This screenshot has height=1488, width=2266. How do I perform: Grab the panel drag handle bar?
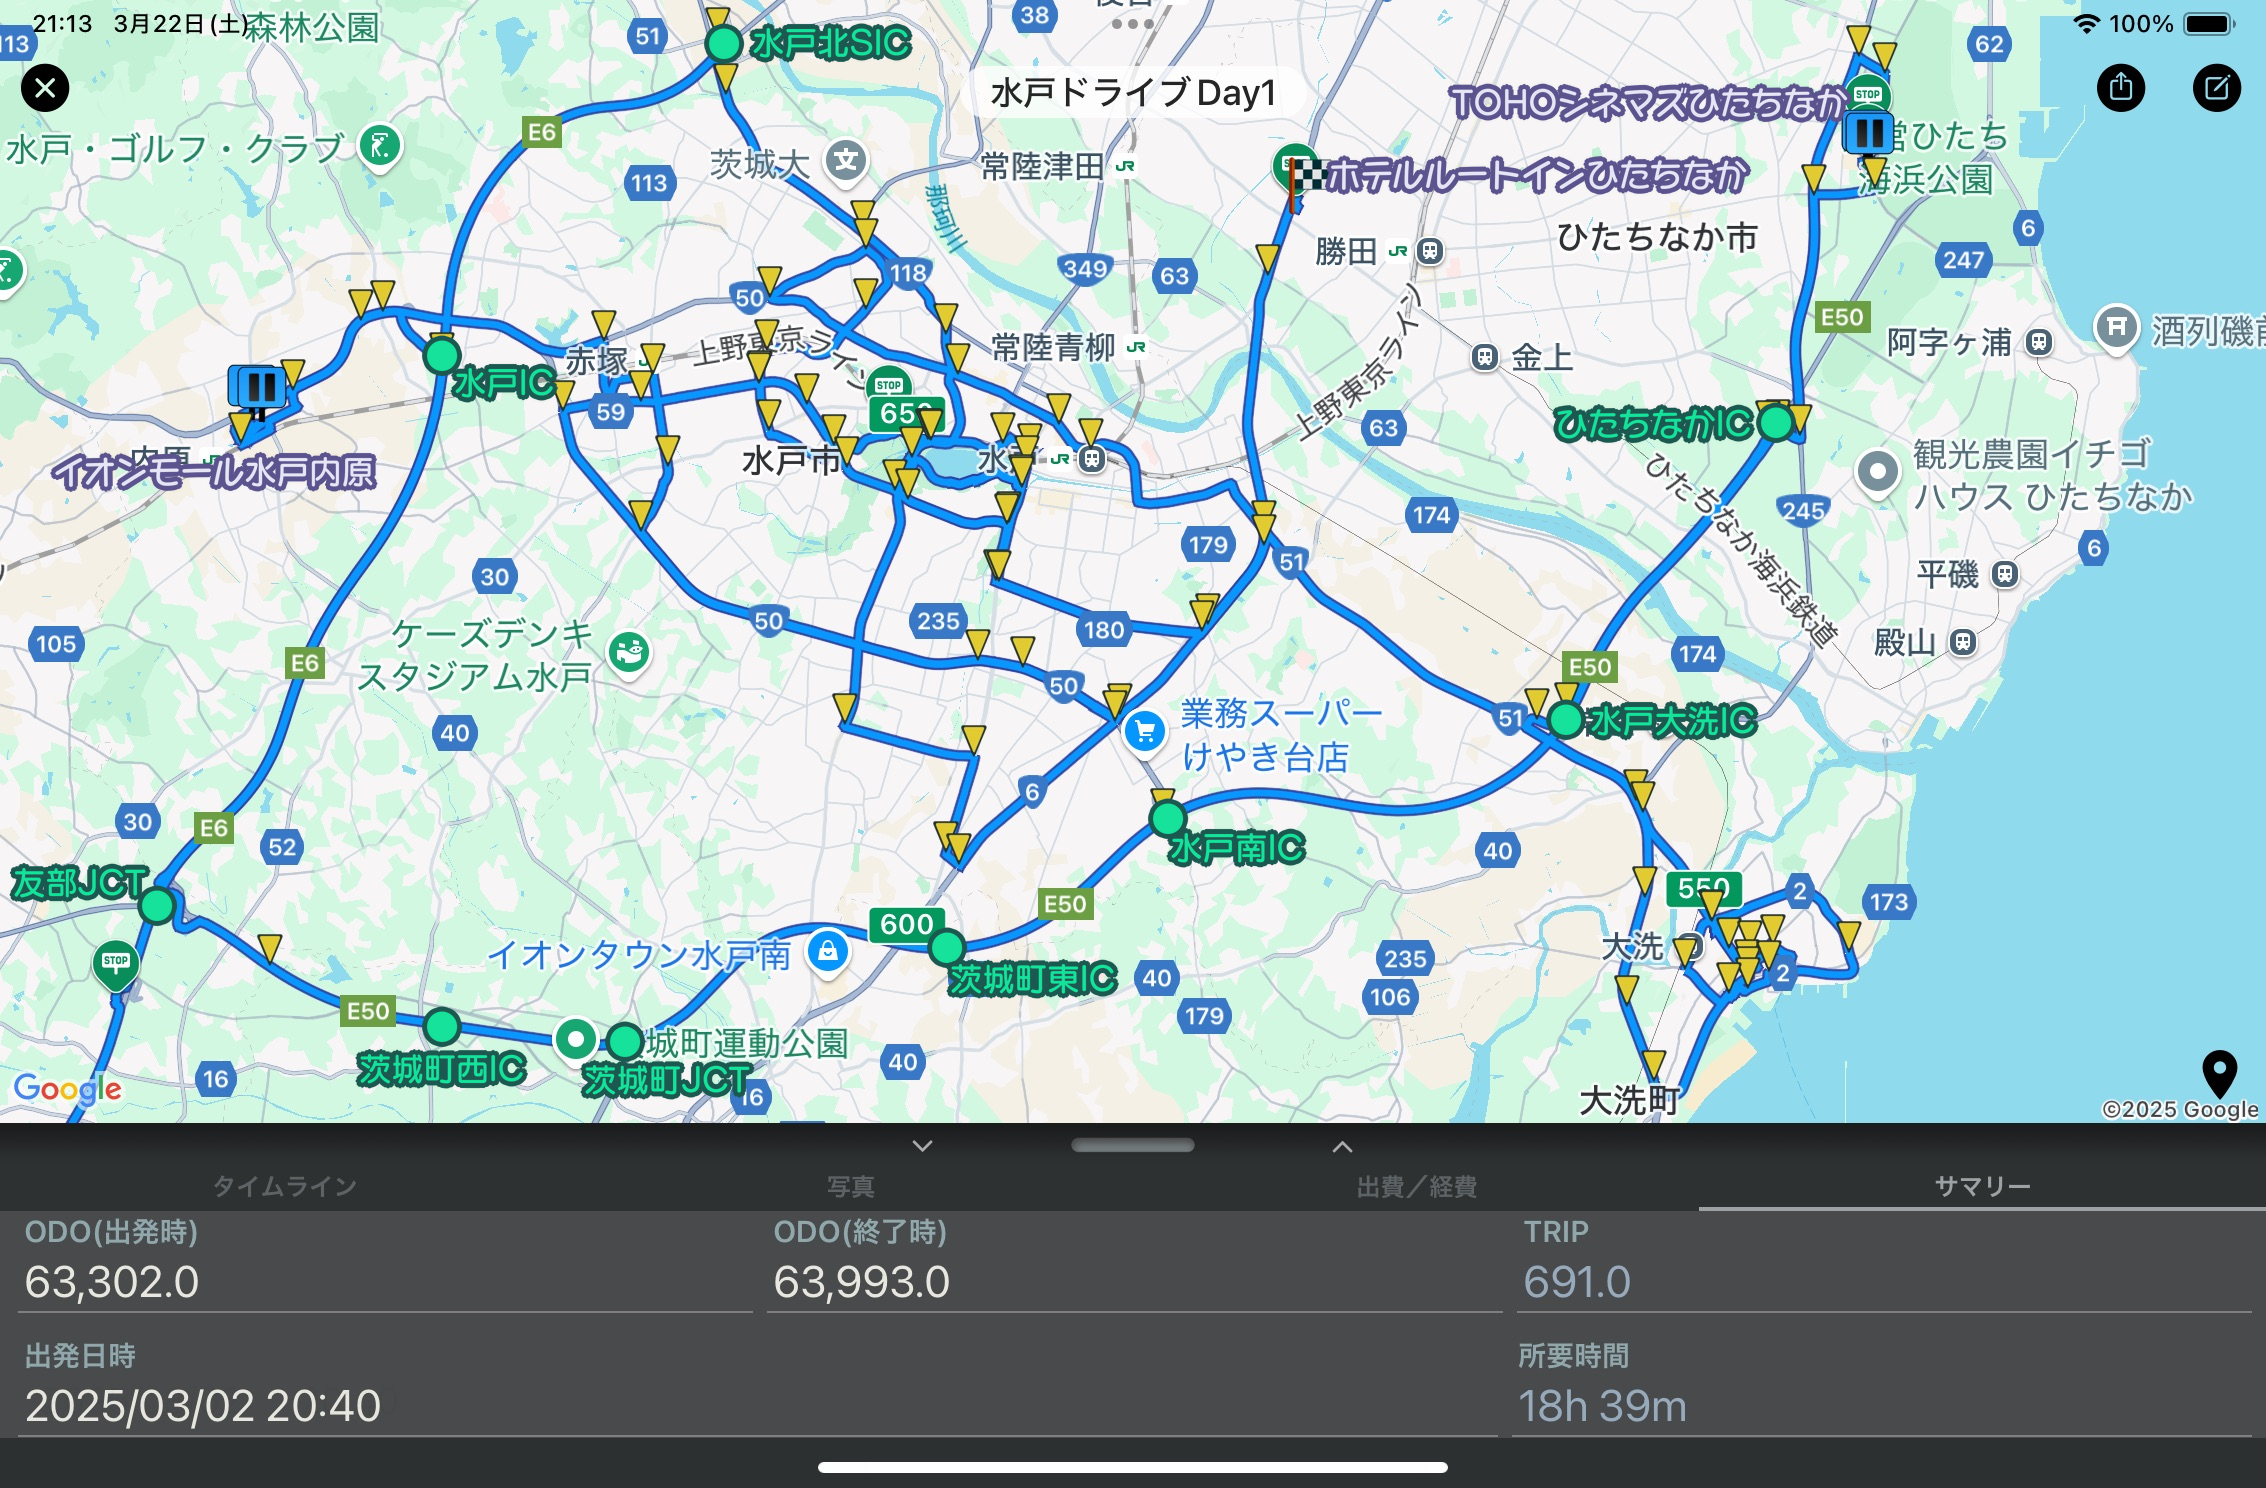(x=1133, y=1146)
